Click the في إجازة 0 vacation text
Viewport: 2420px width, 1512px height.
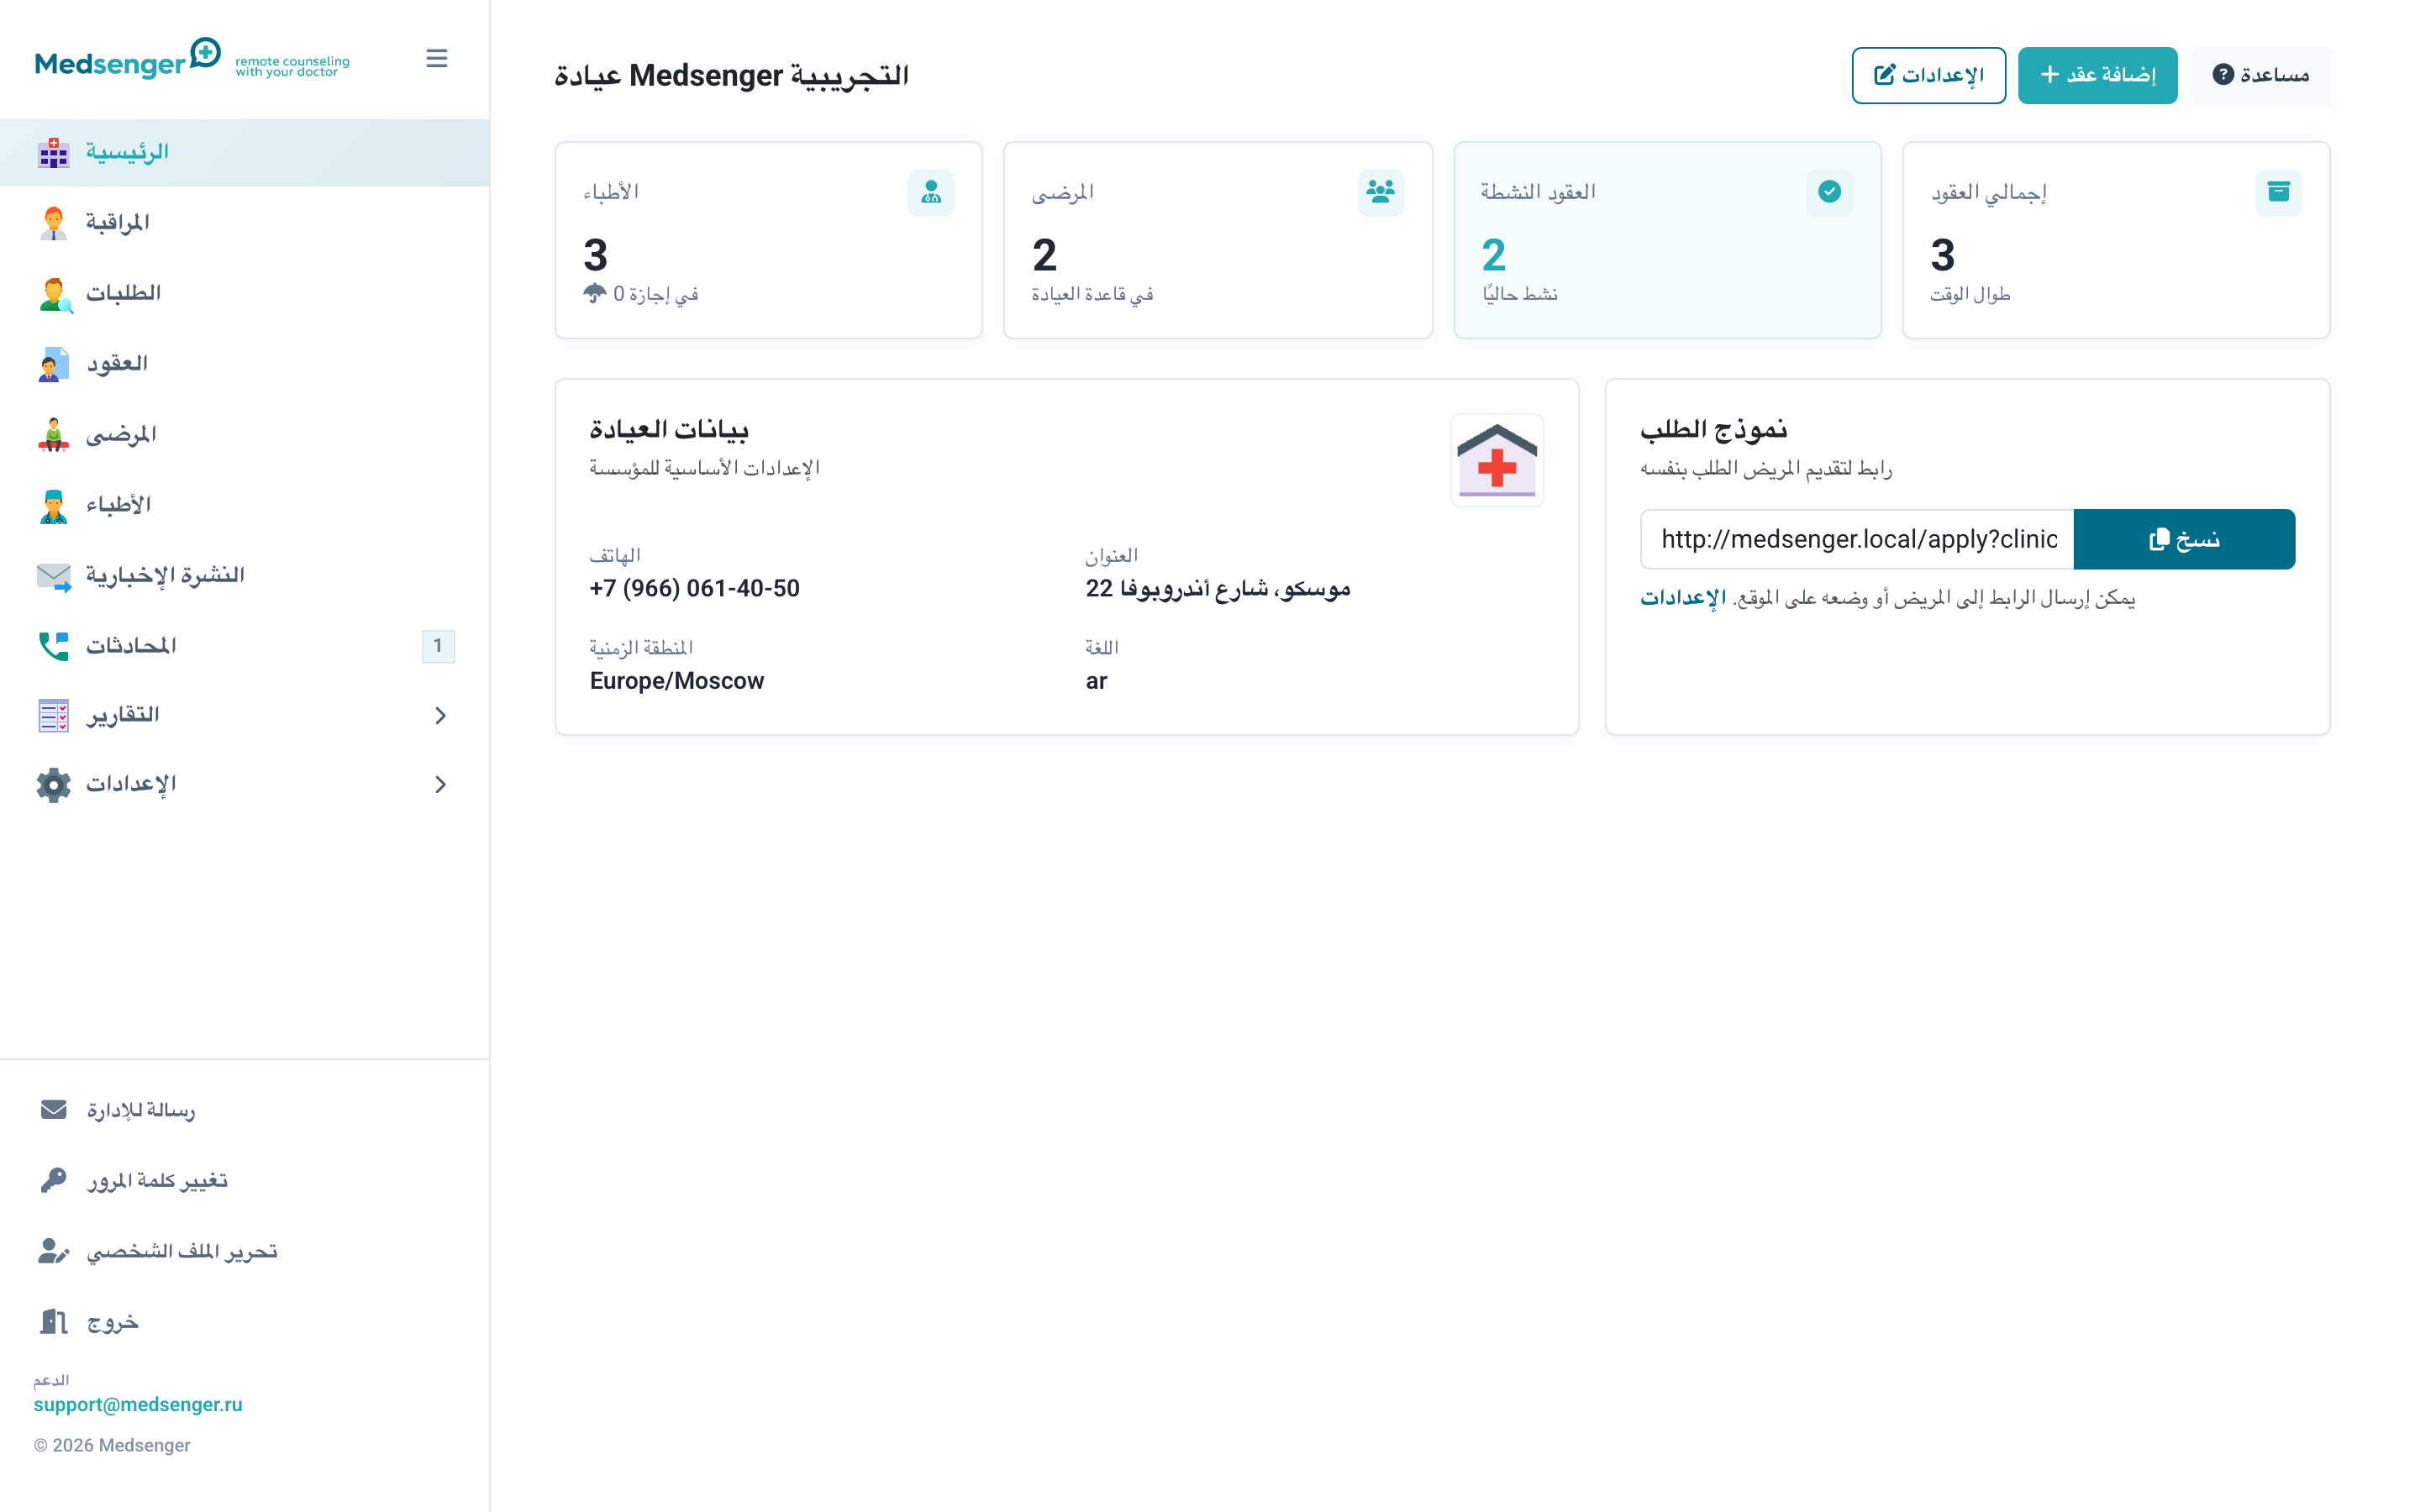655,294
